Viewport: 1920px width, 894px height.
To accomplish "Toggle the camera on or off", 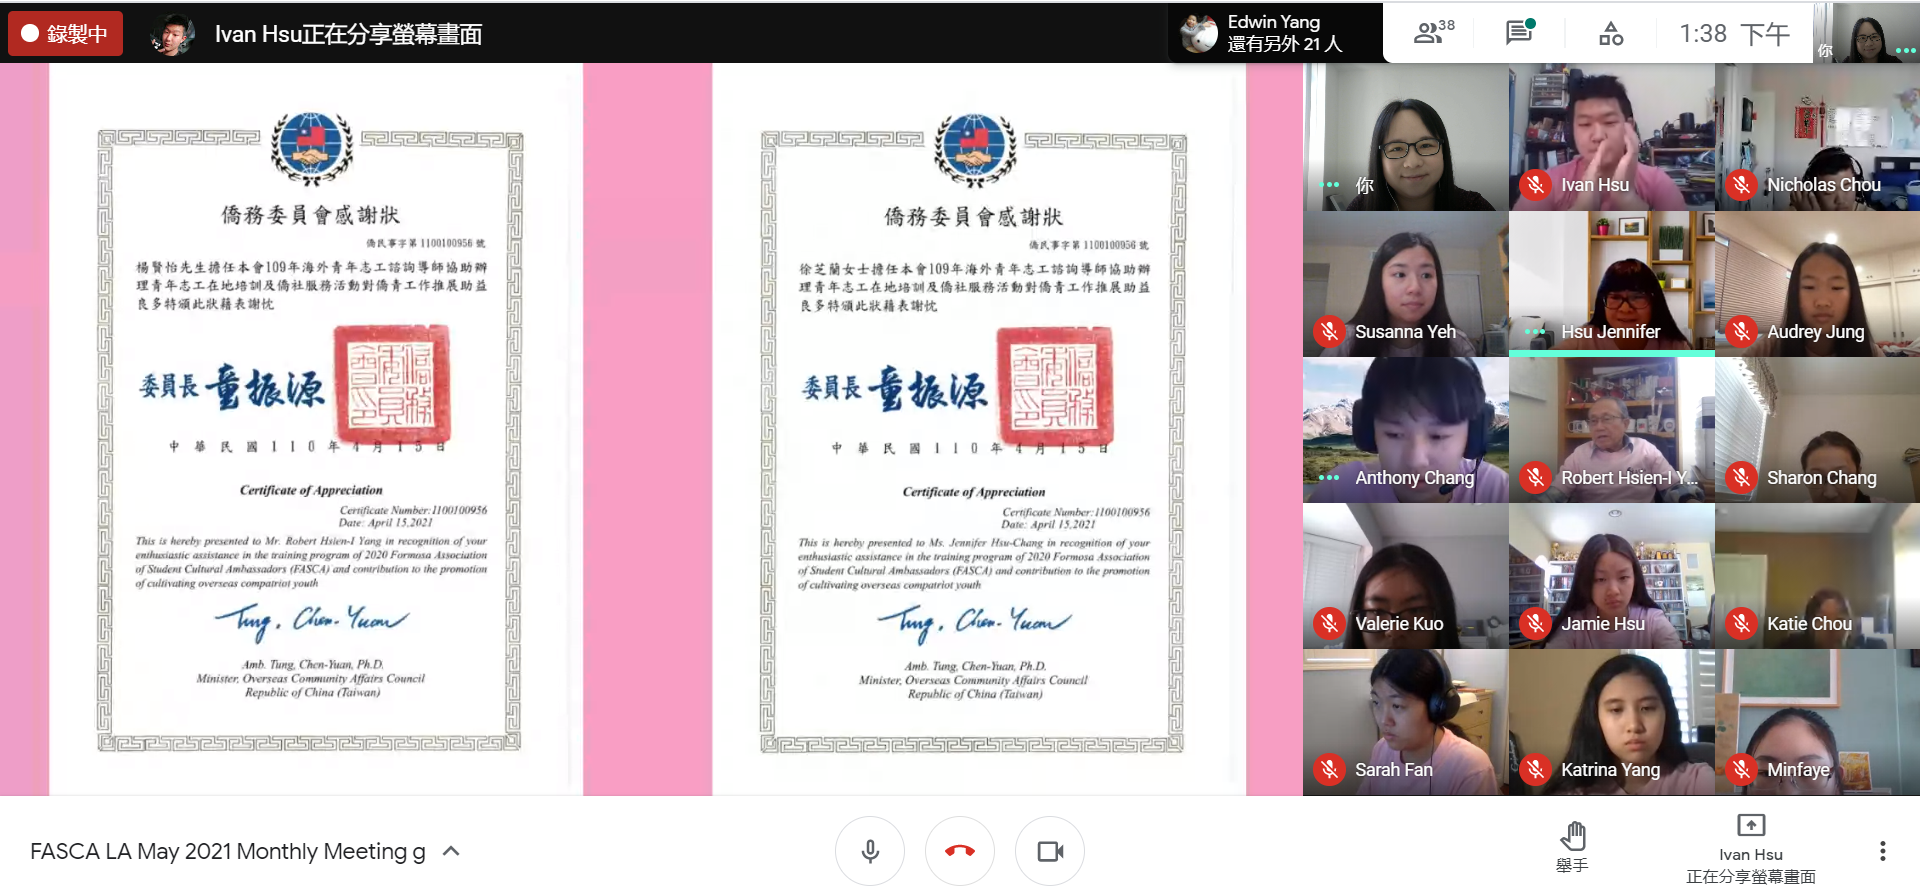I will (x=1049, y=851).
